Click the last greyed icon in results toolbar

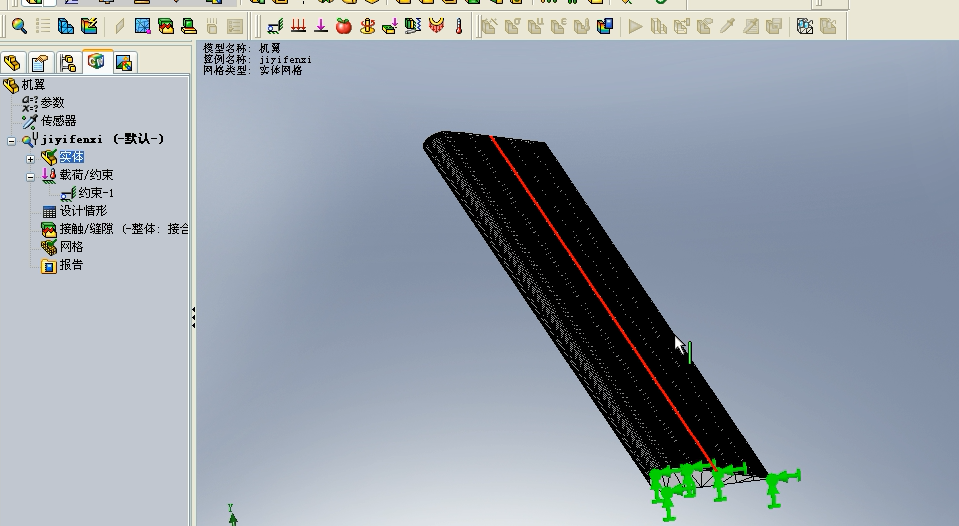pyautogui.click(x=828, y=26)
